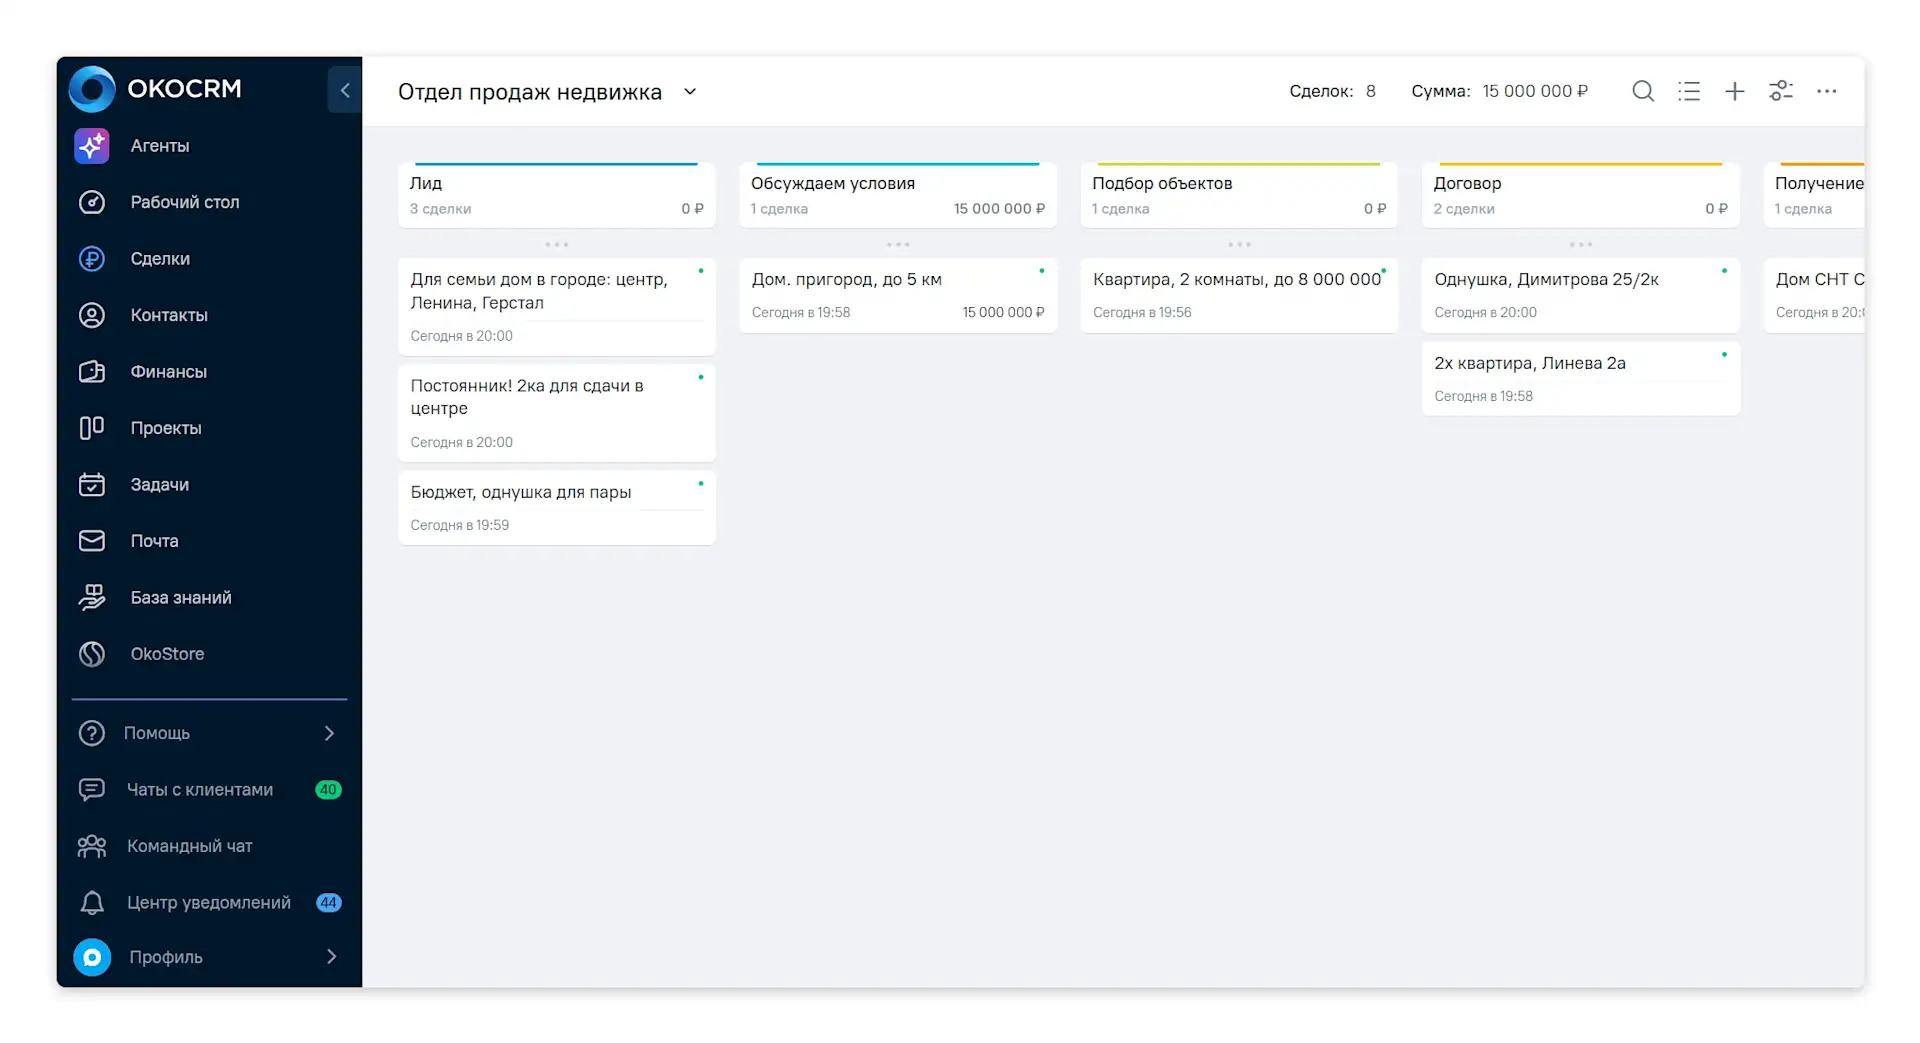Click the База знаний icon
Screen dimensions: 1920x1043
tap(92, 598)
